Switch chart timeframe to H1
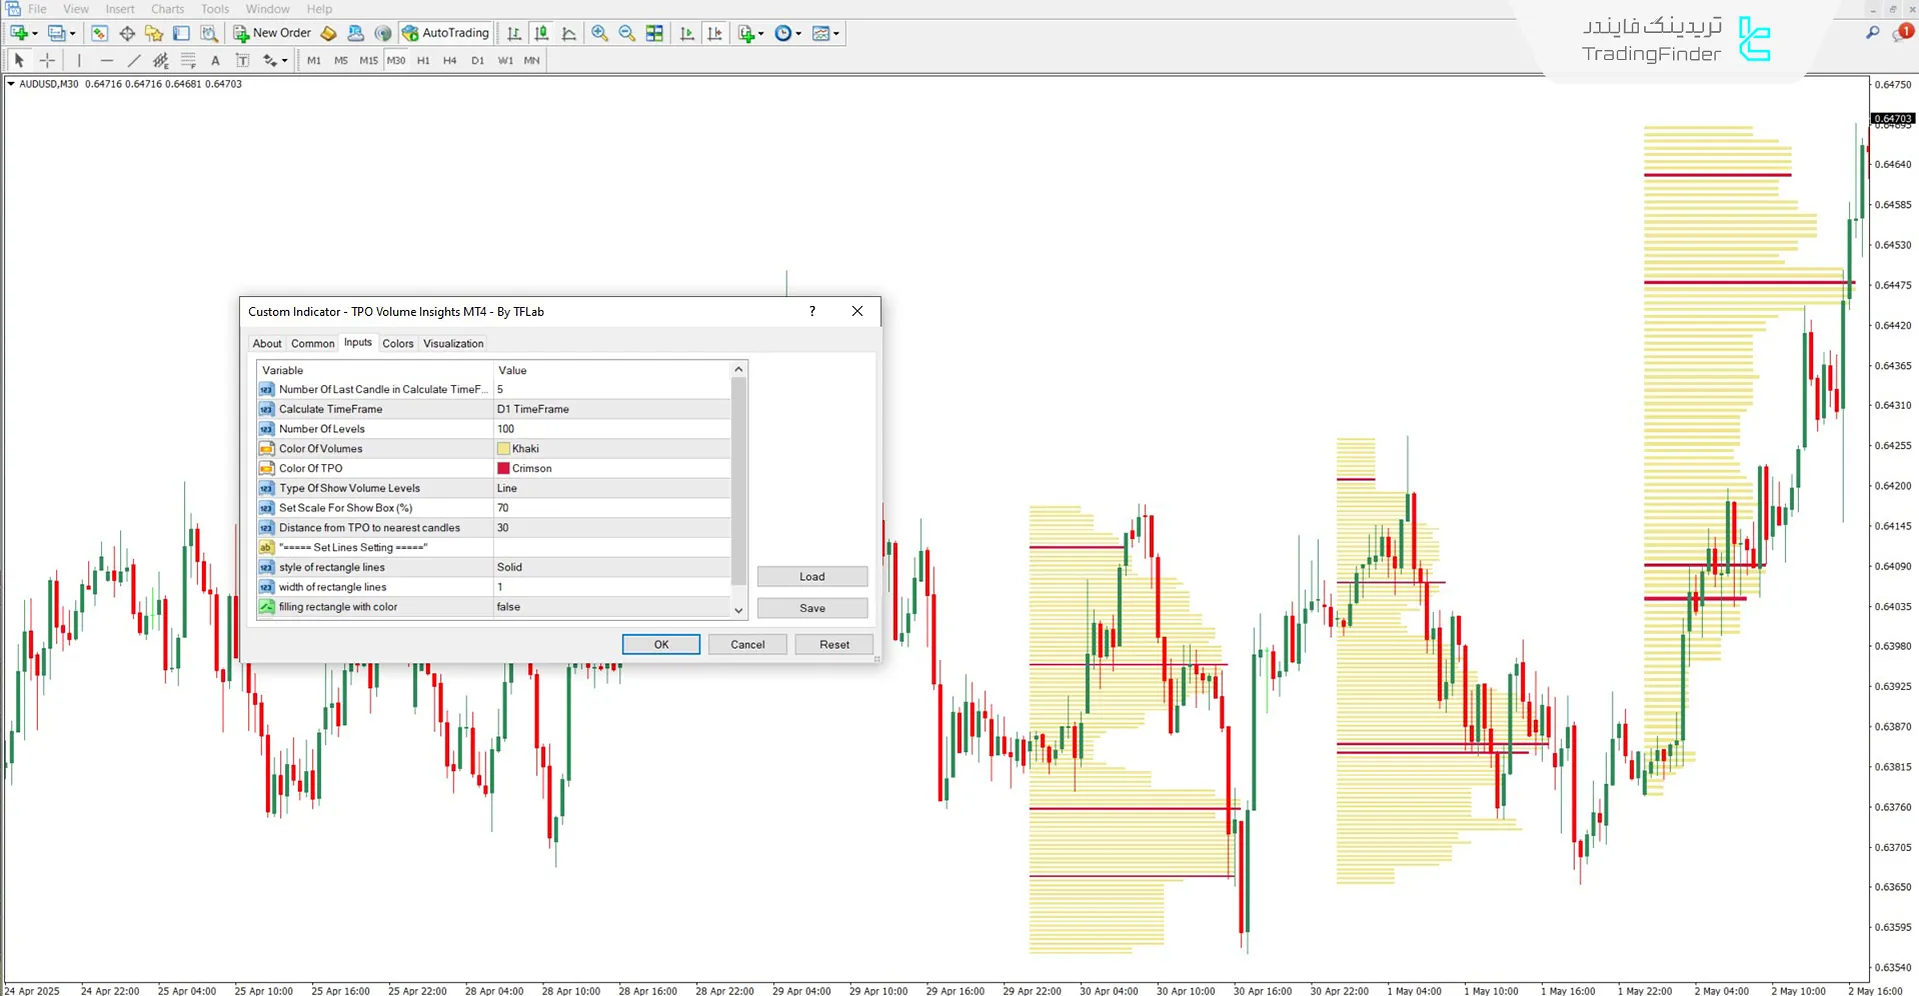Screen dimensions: 1919x996 pos(423,60)
